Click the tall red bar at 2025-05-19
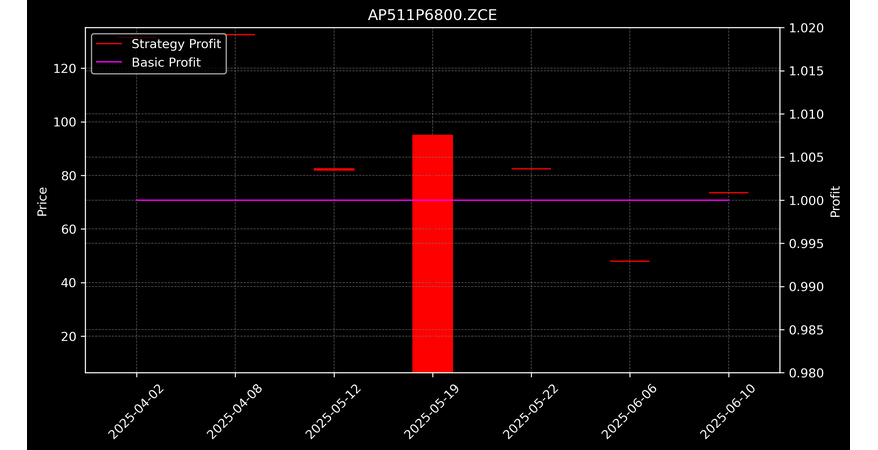This screenshot has width=878, height=450. click(432, 254)
